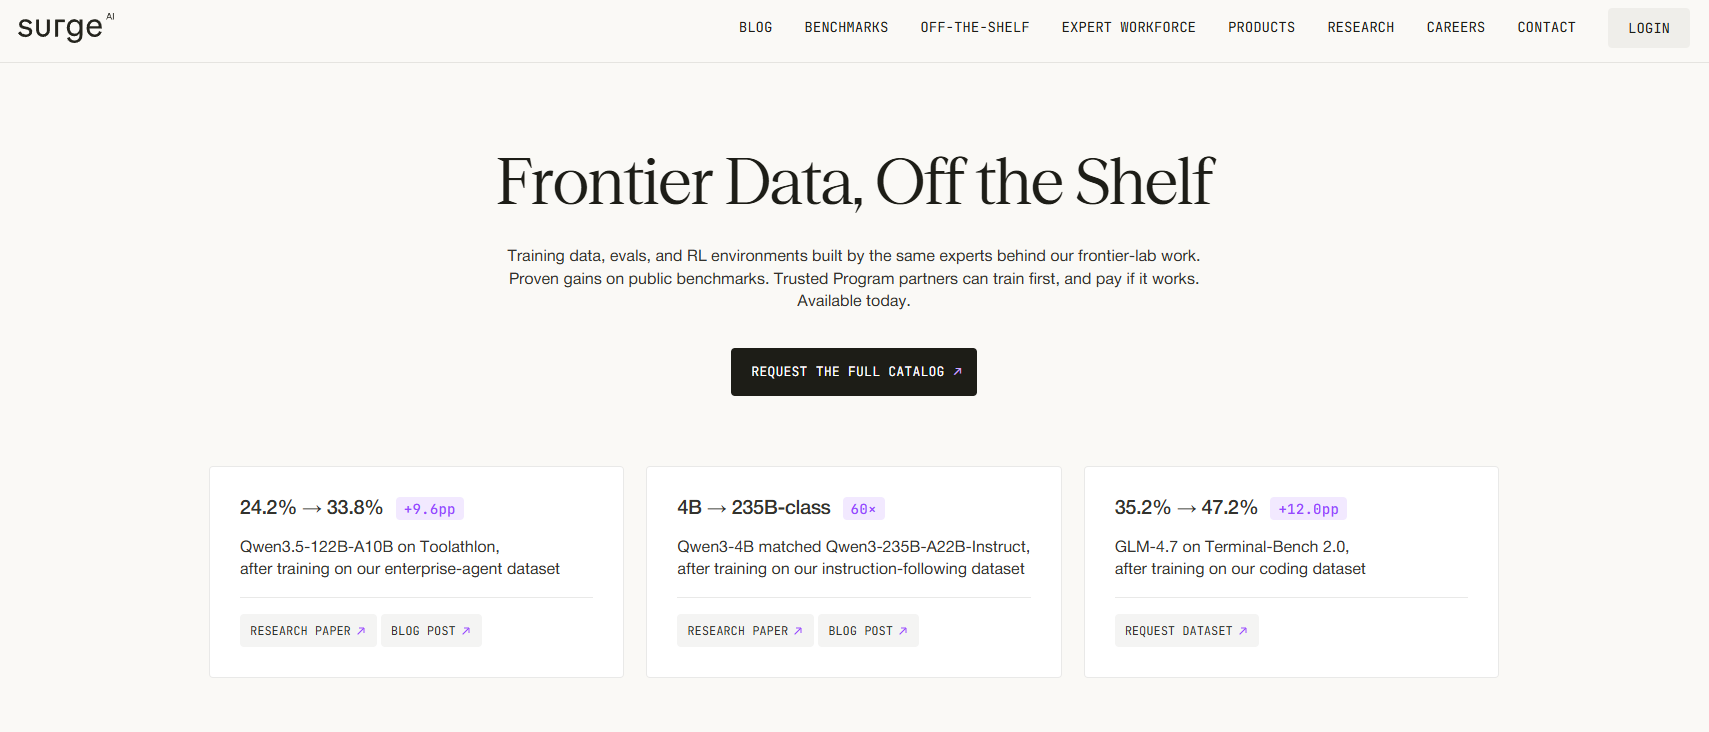Navigate to the Research section

[1360, 28]
